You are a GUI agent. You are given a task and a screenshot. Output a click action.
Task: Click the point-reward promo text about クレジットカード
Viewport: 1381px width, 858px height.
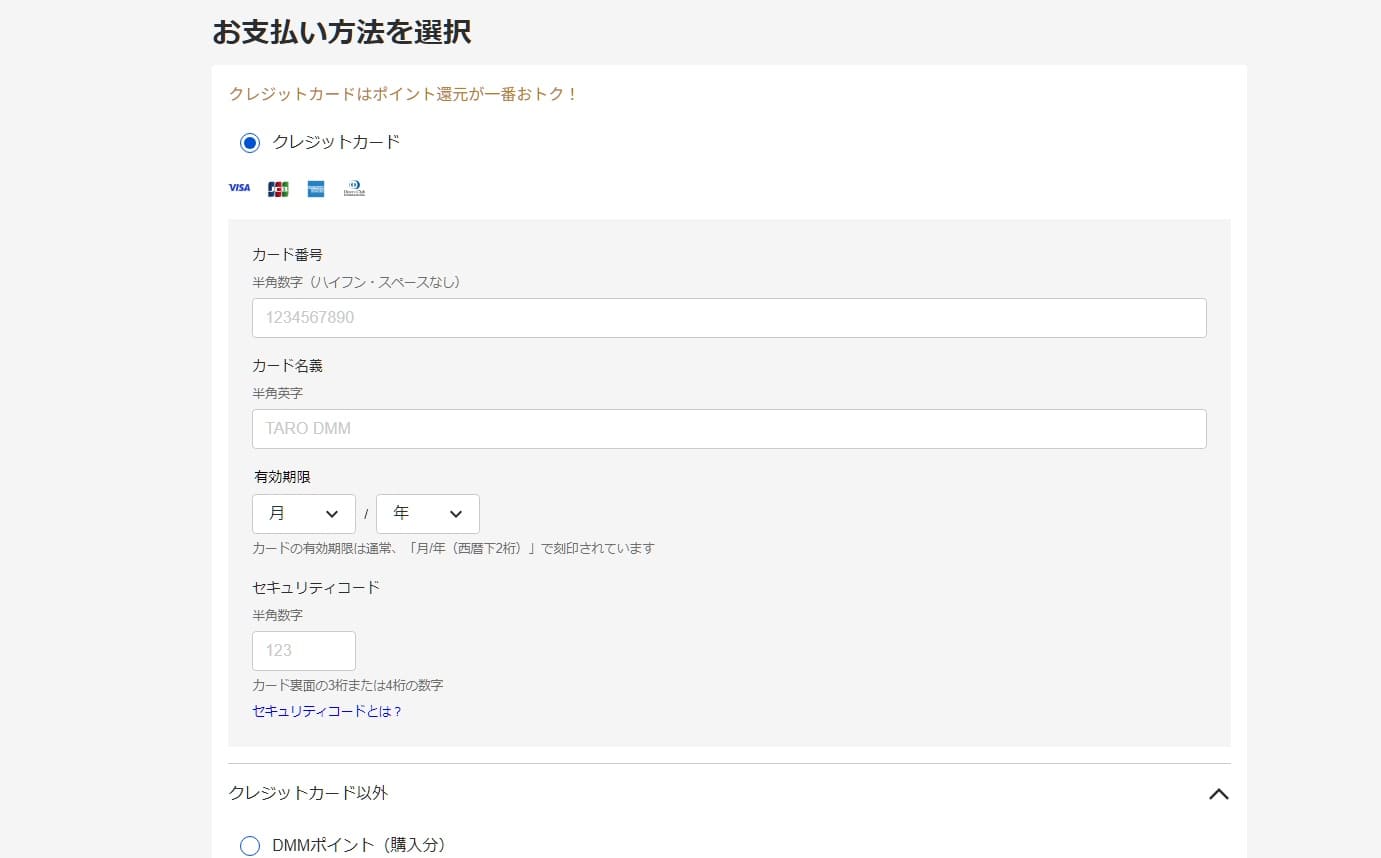[404, 94]
